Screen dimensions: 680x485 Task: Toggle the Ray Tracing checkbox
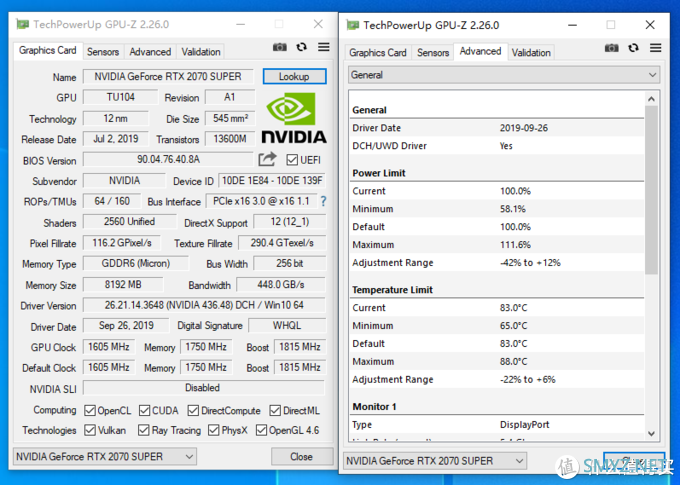click(144, 430)
